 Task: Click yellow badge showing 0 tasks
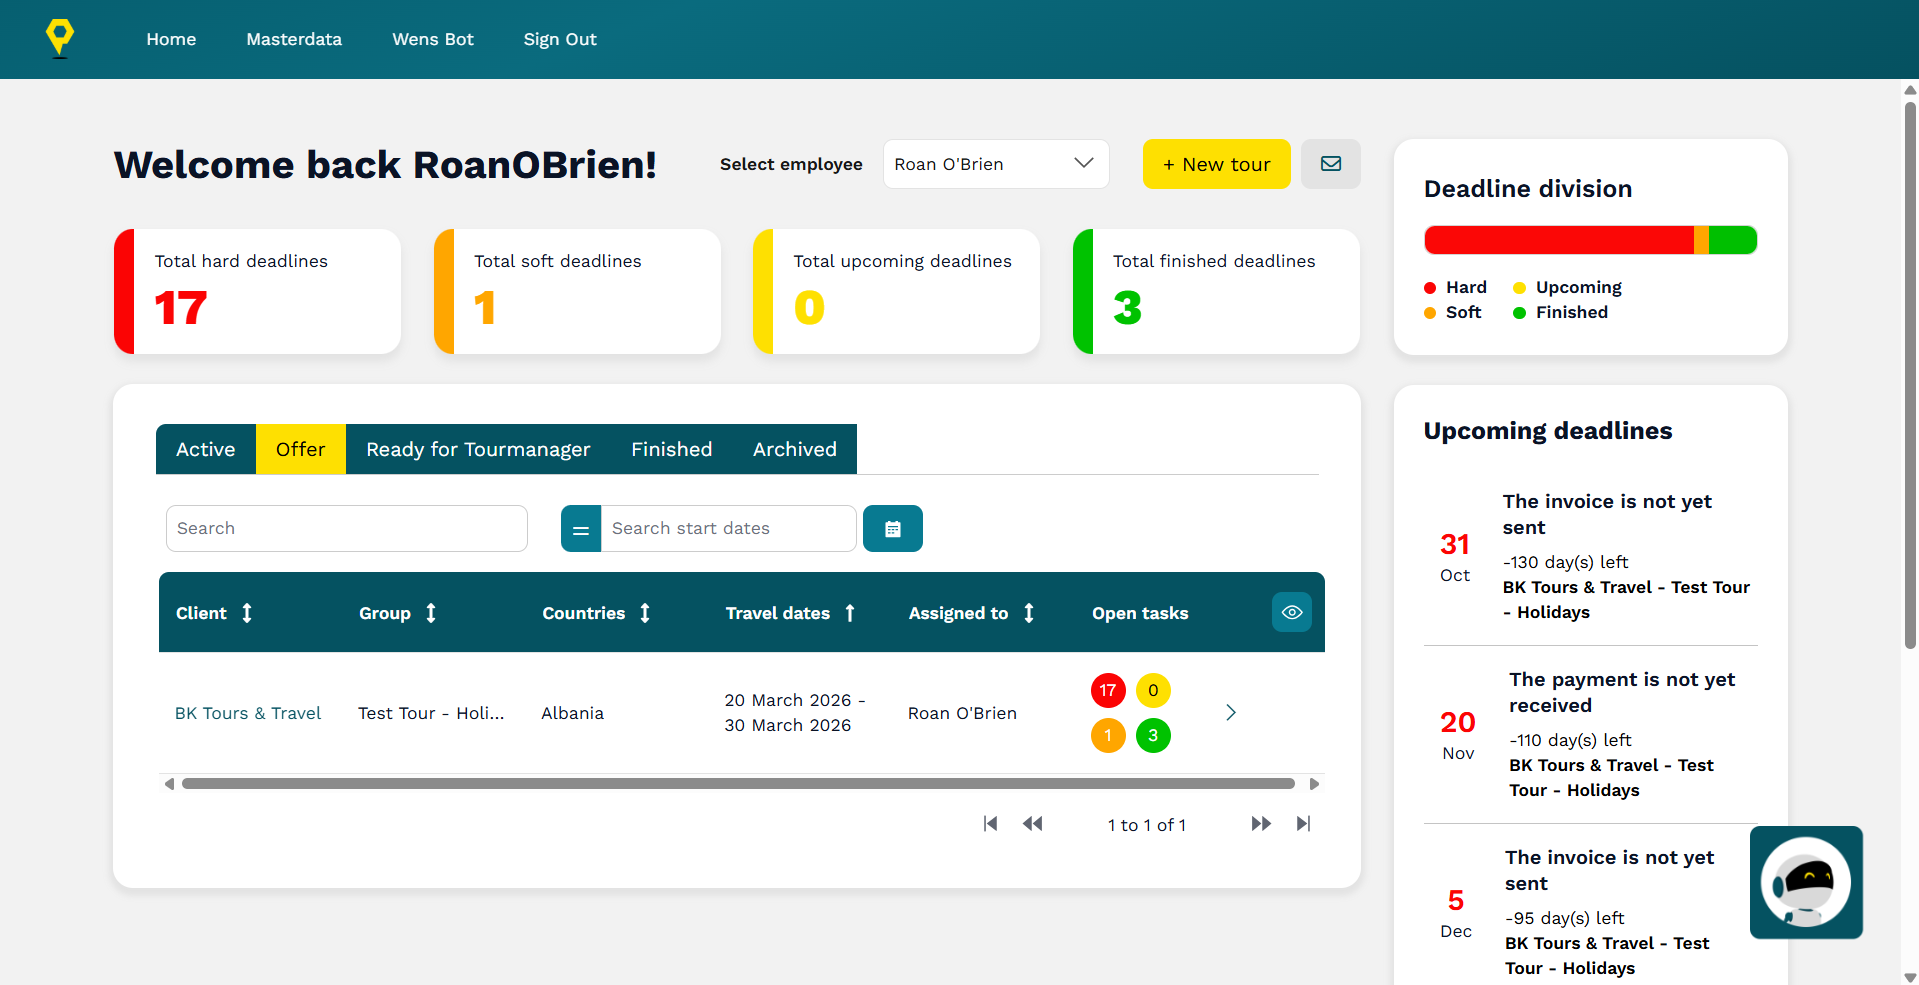[1153, 690]
